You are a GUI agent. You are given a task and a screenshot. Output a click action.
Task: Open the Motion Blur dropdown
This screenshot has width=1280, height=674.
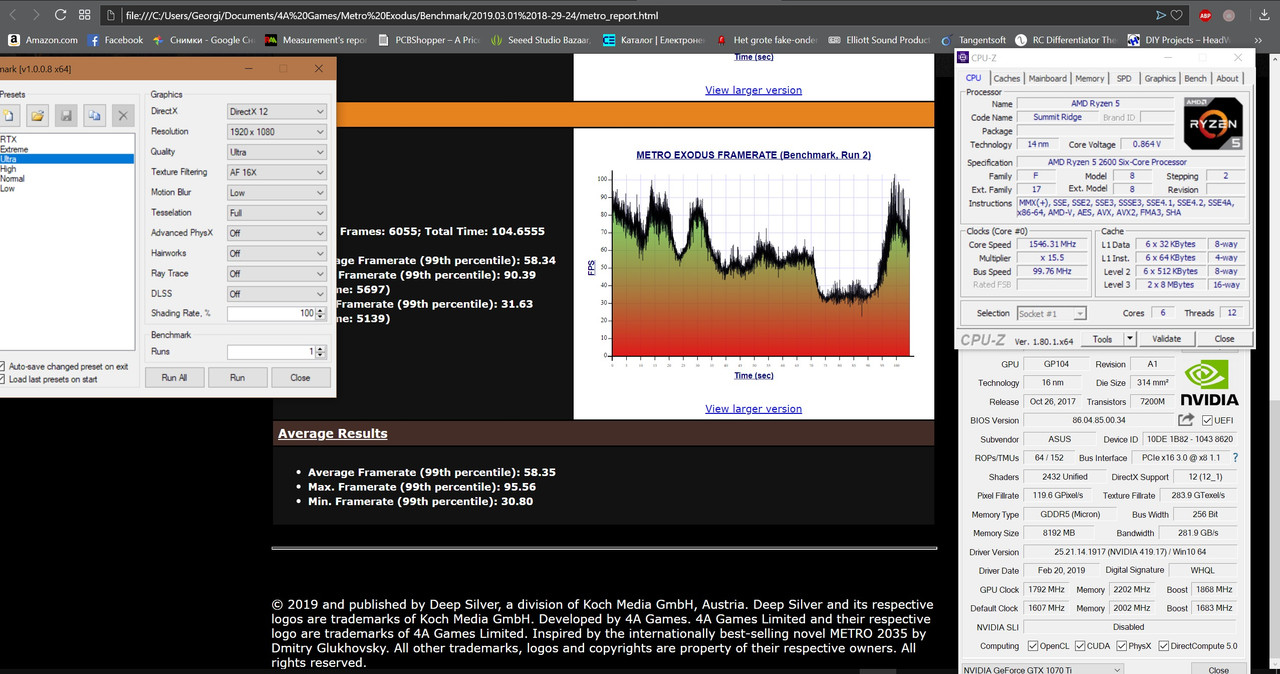click(x=276, y=192)
